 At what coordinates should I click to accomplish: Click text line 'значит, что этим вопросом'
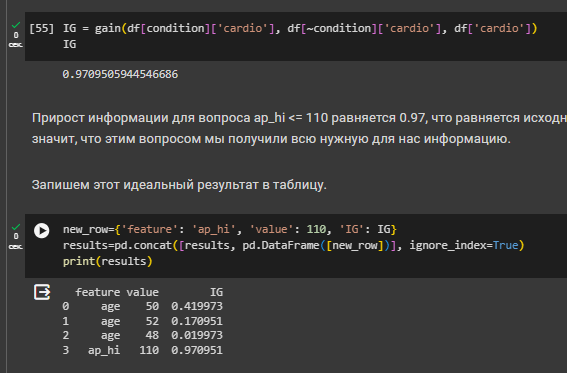pyautogui.click(x=271, y=139)
